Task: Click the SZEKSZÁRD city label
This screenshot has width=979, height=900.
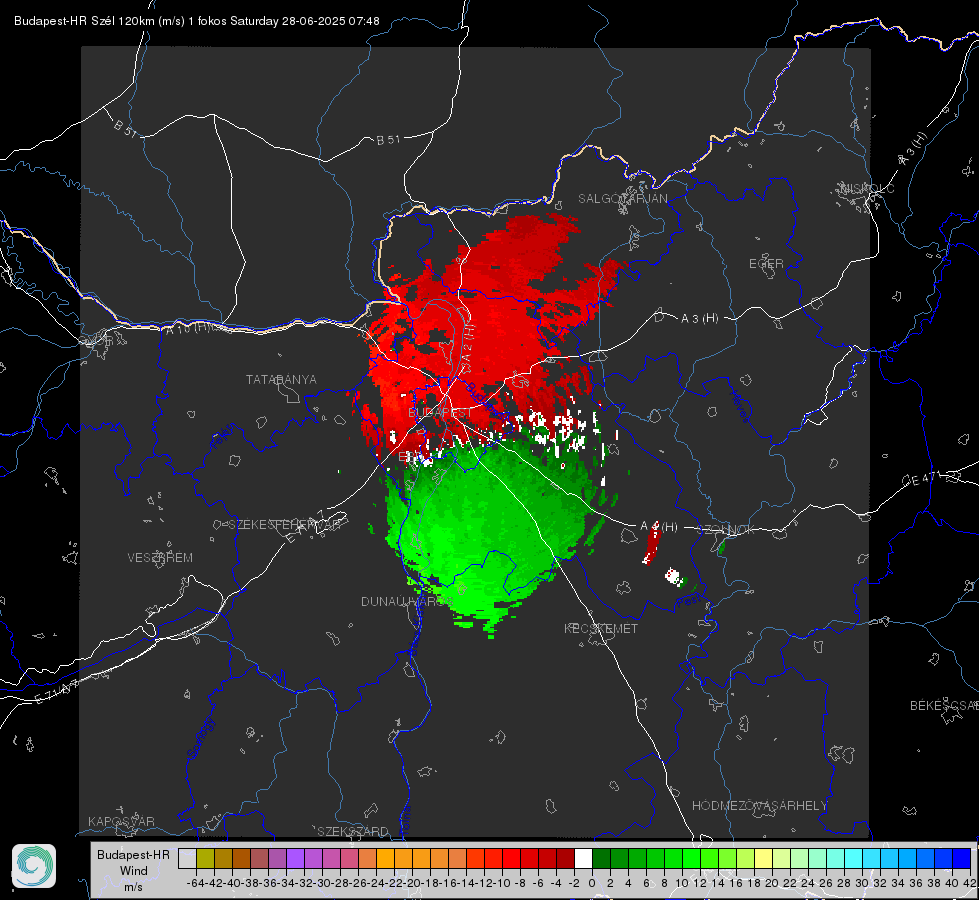Action: pos(353,831)
